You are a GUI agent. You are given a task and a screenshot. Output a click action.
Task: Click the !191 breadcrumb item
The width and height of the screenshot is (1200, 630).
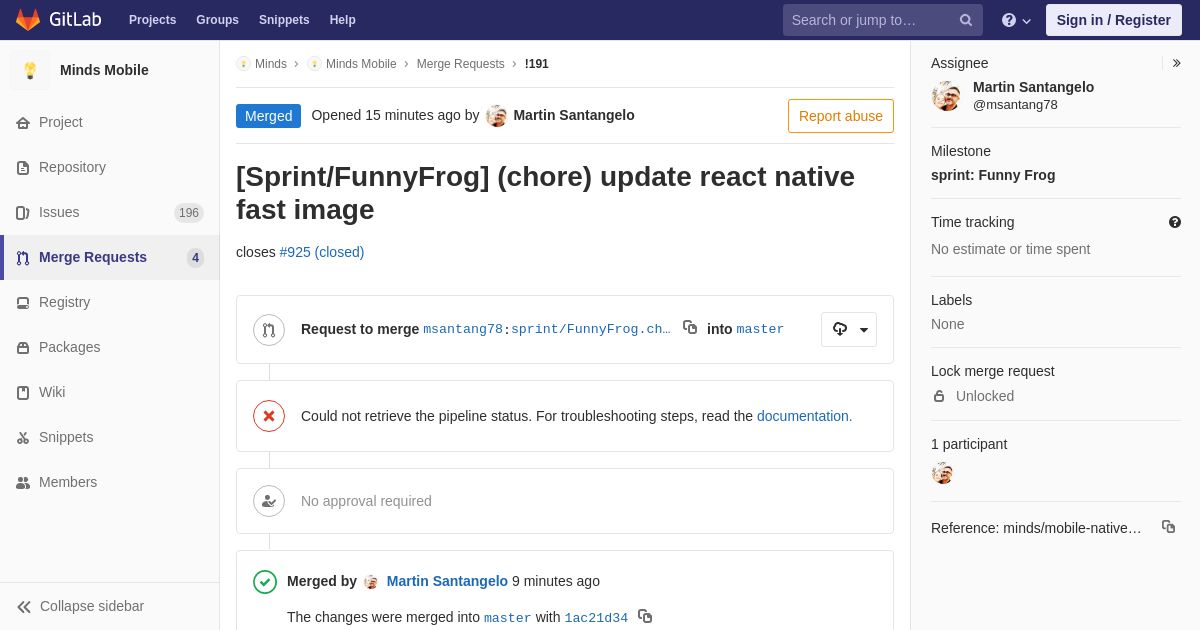537,64
